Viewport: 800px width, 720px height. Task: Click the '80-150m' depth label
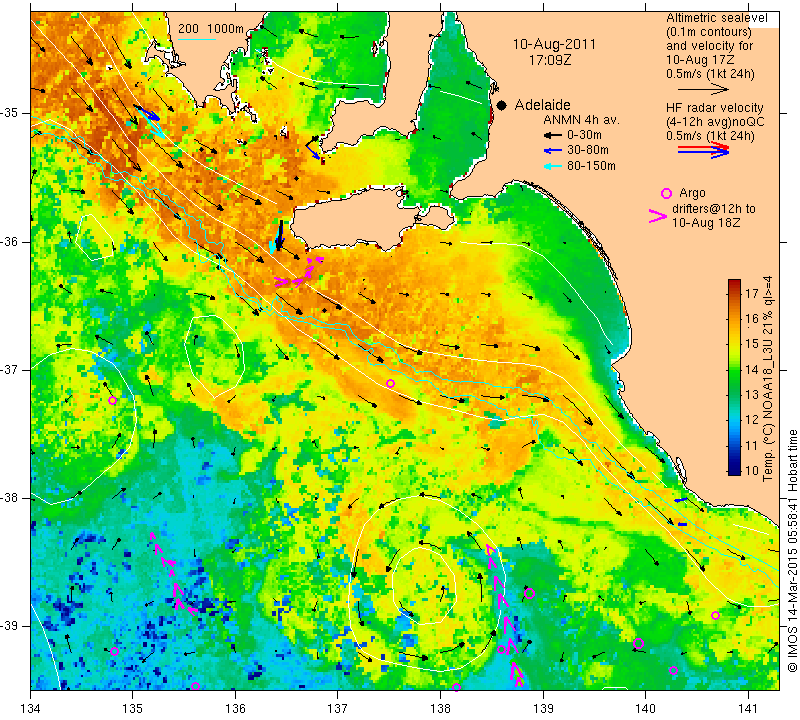(x=591, y=166)
